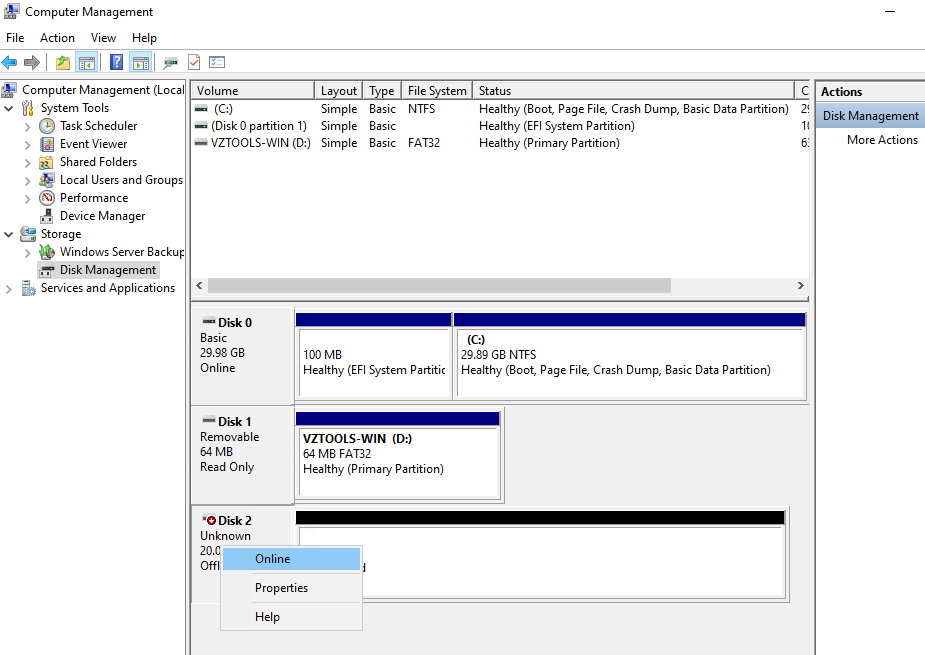Click Disk Management in the Actions pane
The width and height of the screenshot is (925, 655).
click(871, 116)
